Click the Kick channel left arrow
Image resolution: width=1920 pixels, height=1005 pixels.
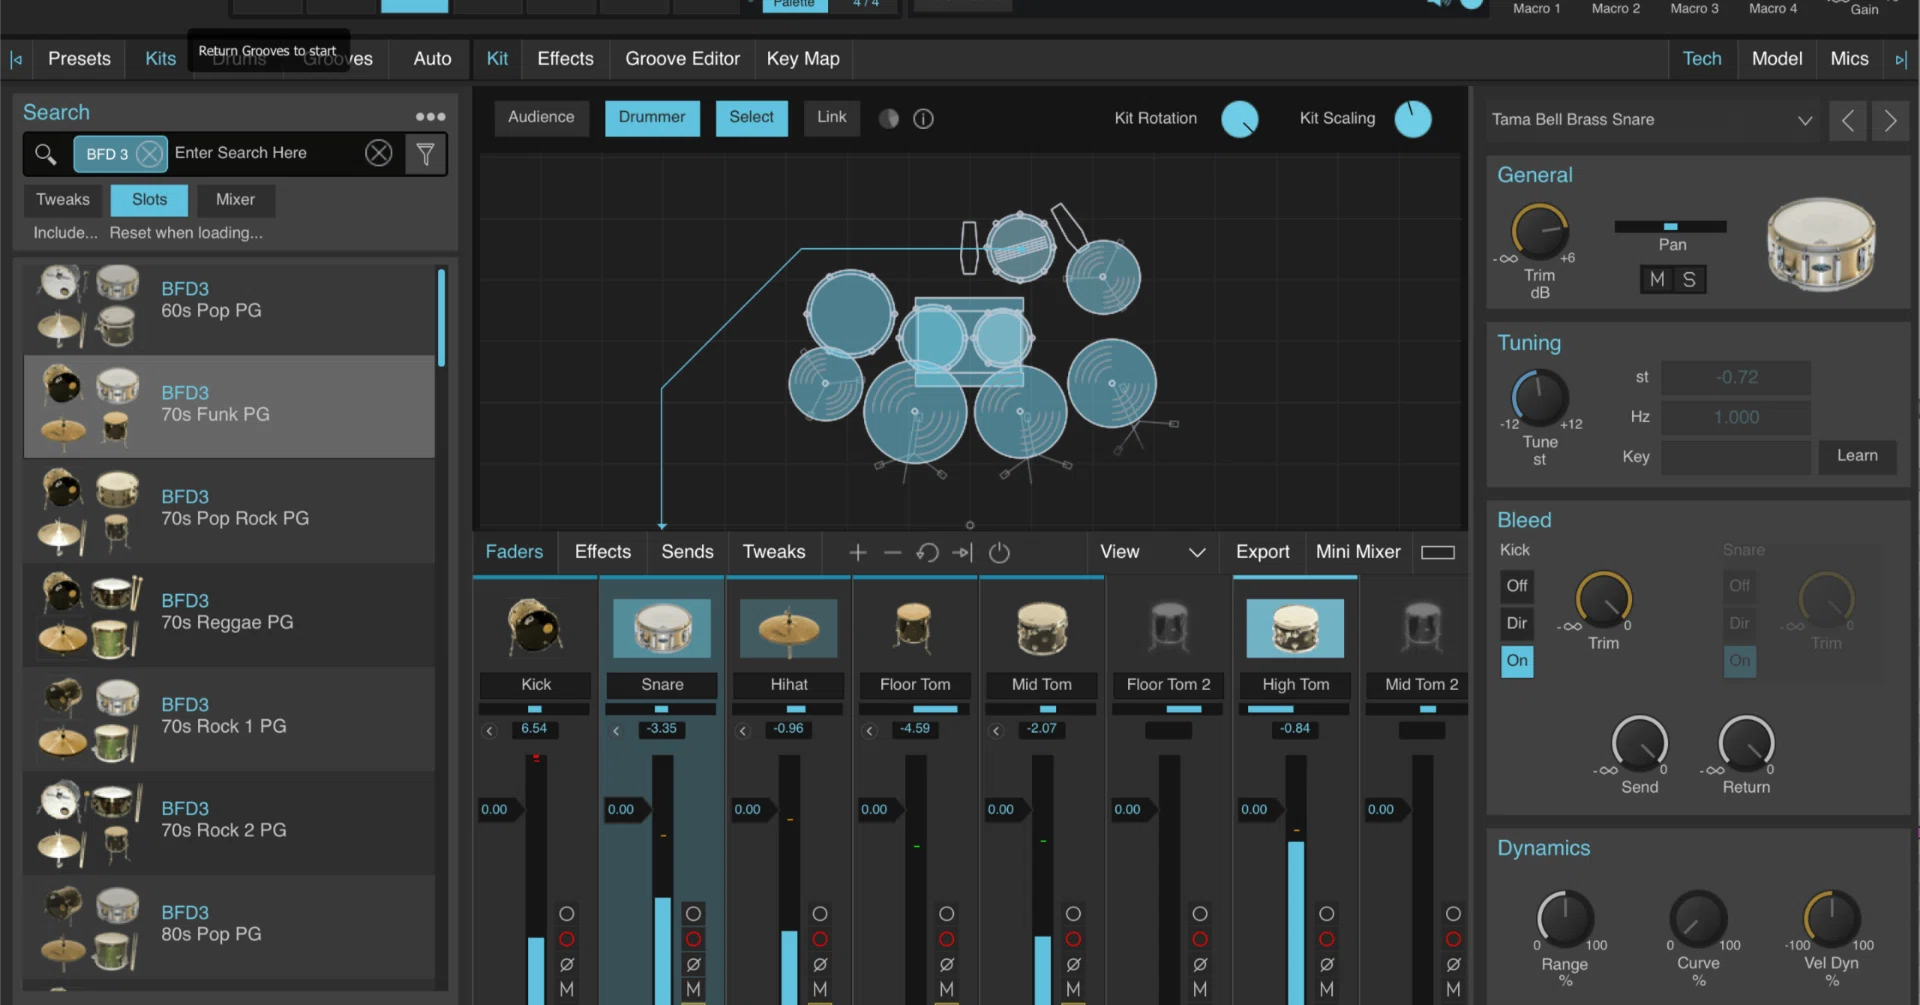(x=490, y=730)
